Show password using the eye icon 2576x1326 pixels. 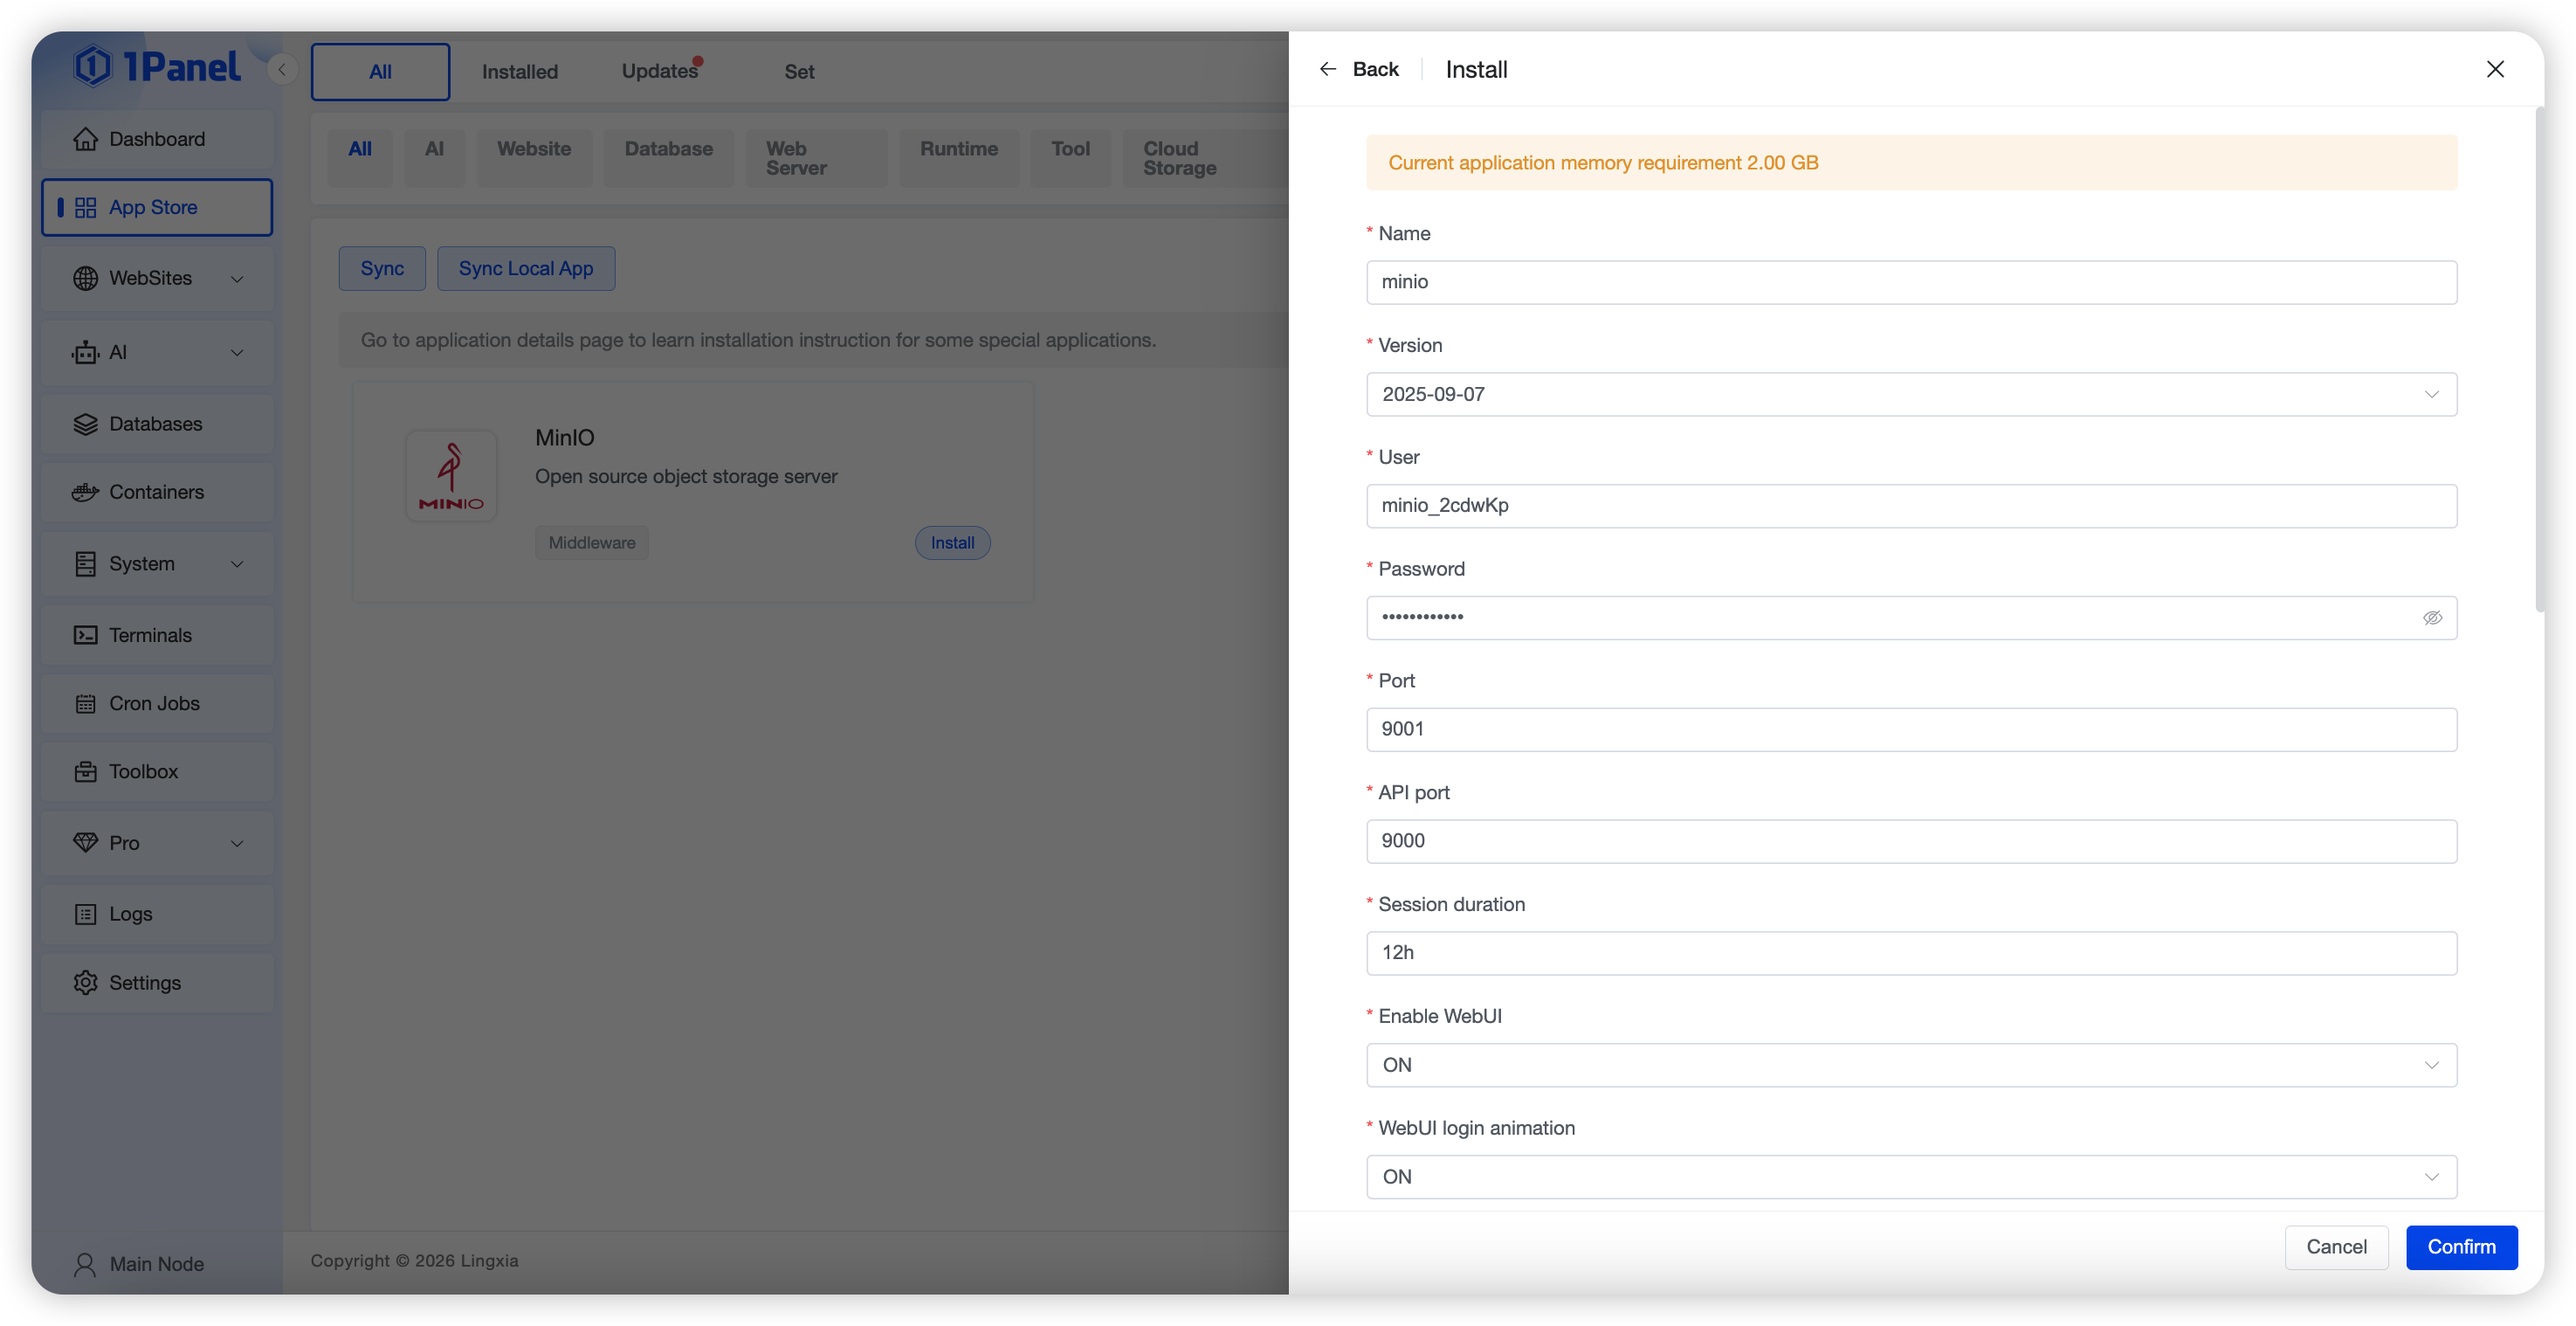(2432, 618)
